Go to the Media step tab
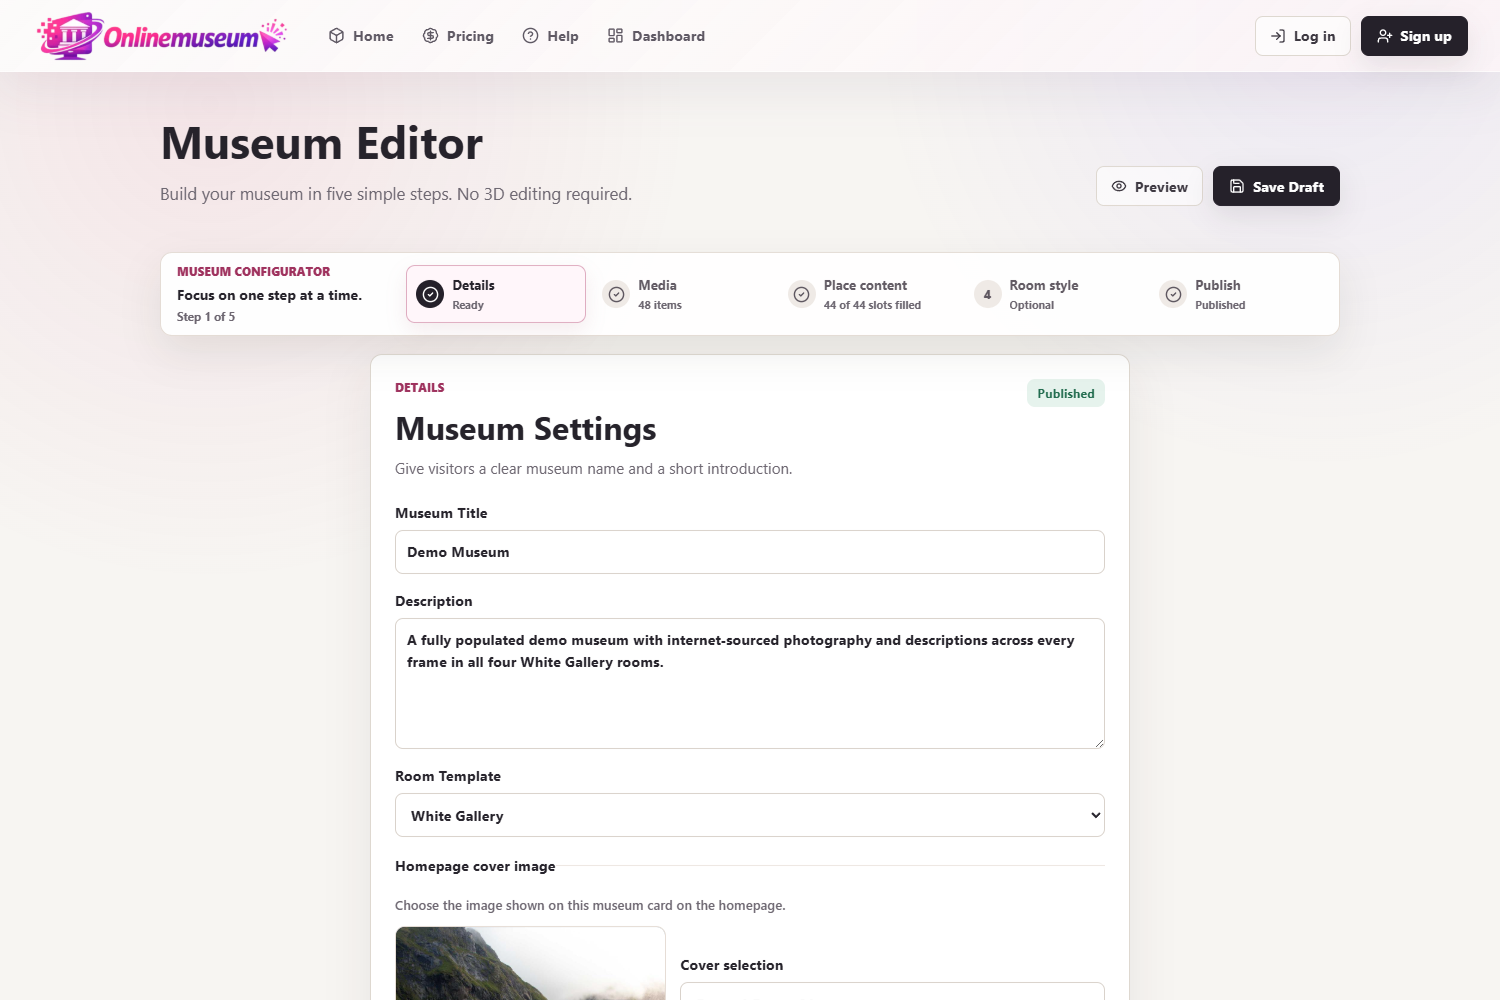 tap(682, 294)
